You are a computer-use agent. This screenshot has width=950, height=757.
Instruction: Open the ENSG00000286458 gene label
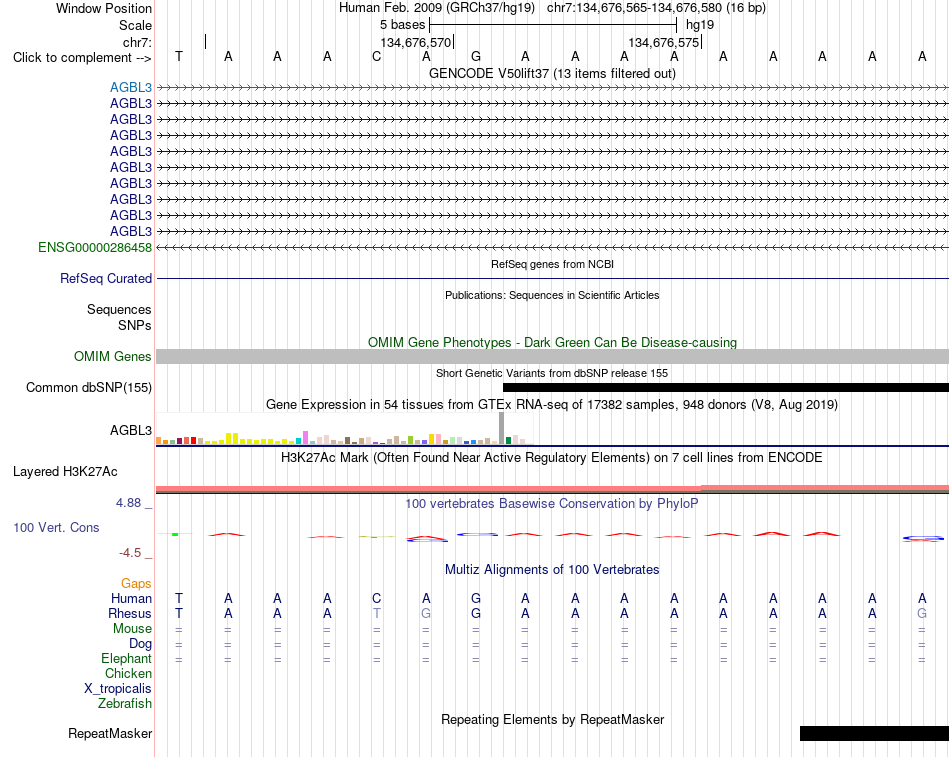point(95,247)
